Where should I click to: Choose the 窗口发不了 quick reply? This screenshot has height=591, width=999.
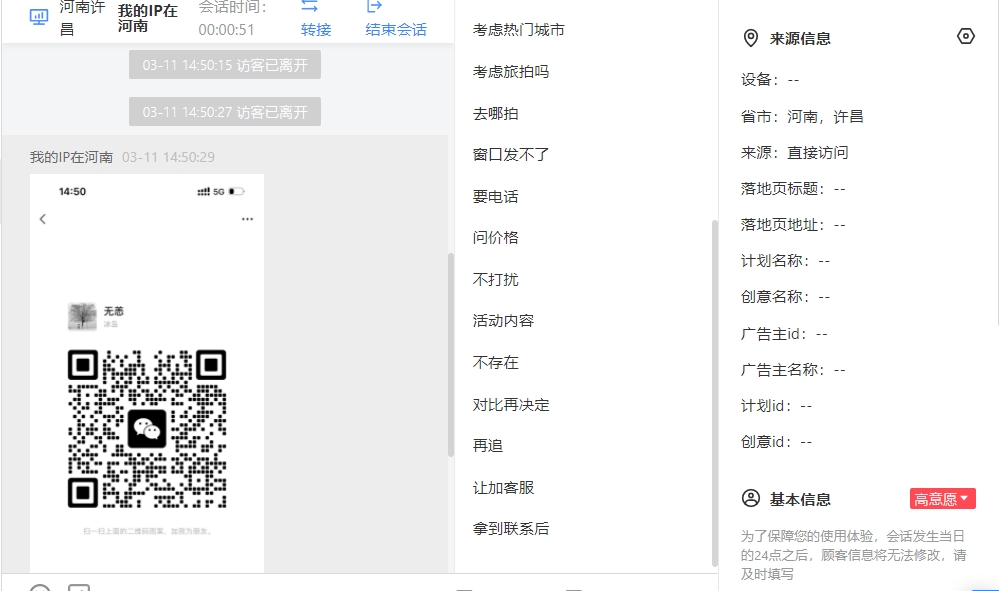(511, 155)
